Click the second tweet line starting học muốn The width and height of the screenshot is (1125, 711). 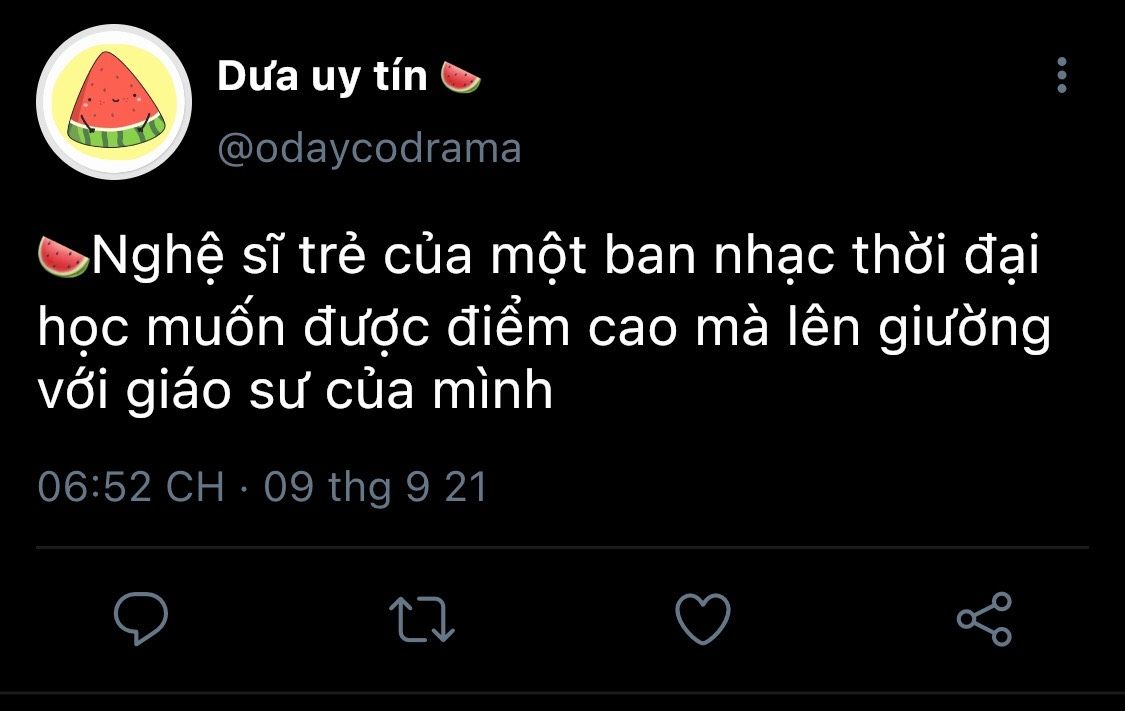(545, 329)
